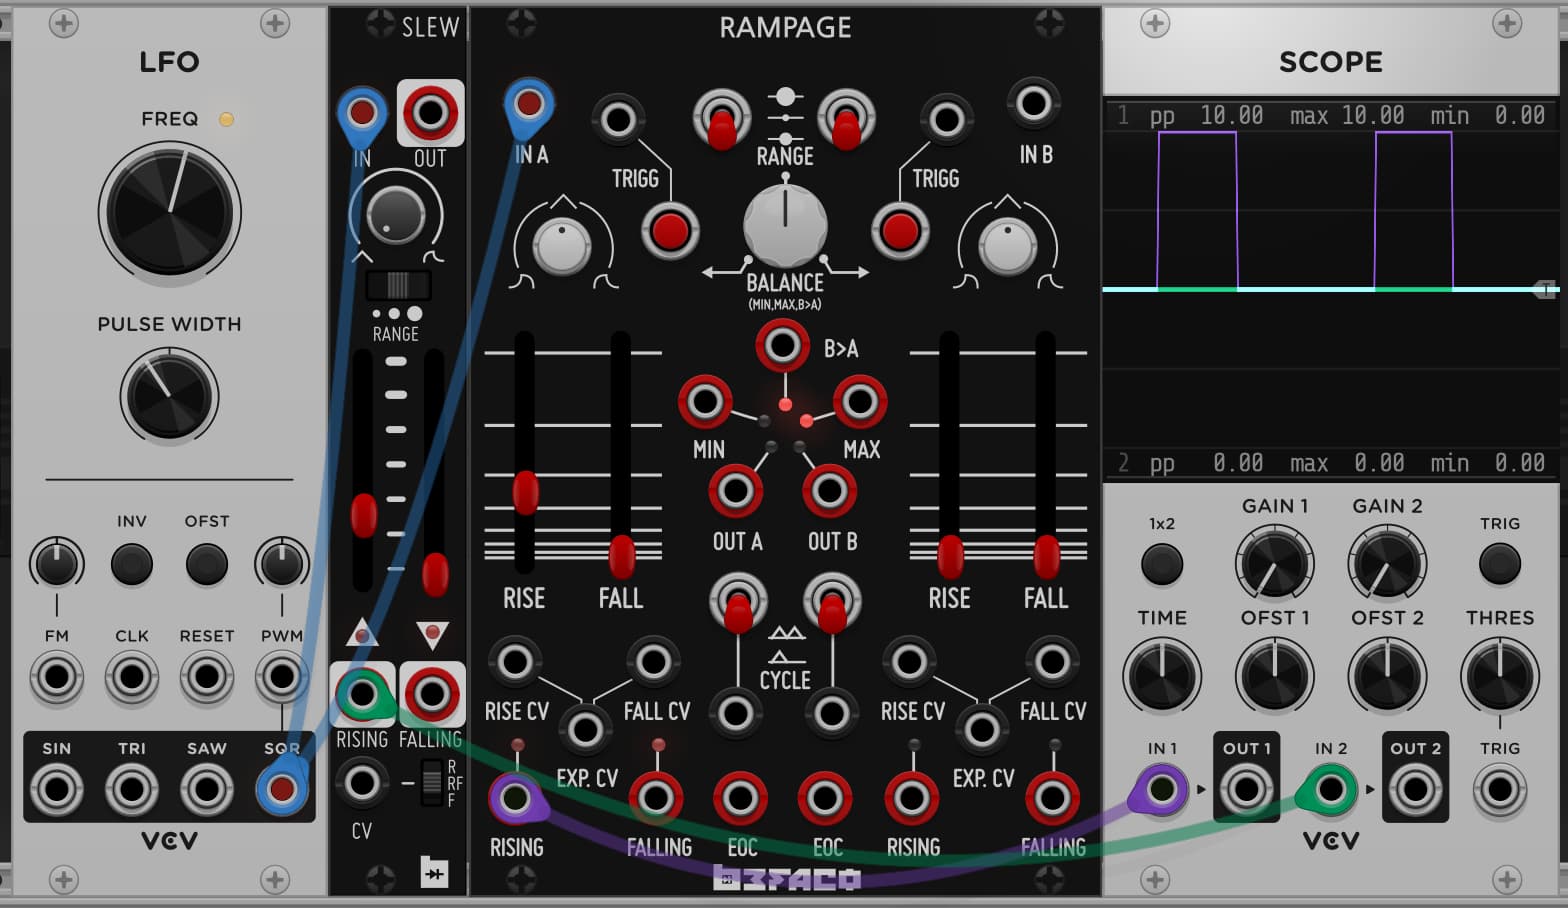1568x908 pixels.
Task: Click the LFO CLK input jack
Action: click(x=132, y=678)
